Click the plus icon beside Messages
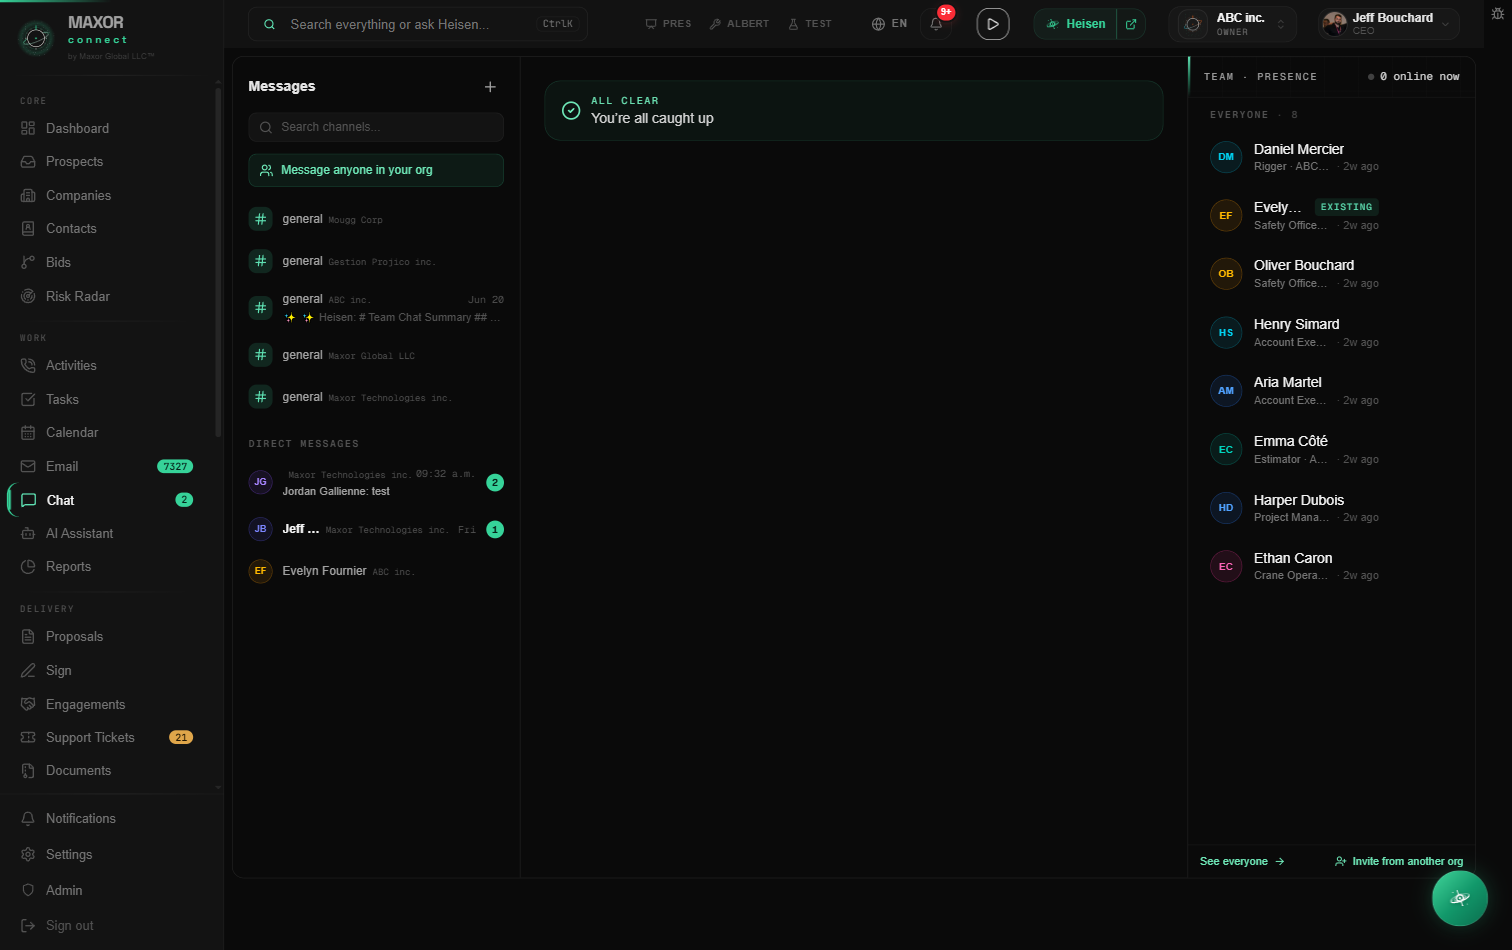 (x=490, y=87)
